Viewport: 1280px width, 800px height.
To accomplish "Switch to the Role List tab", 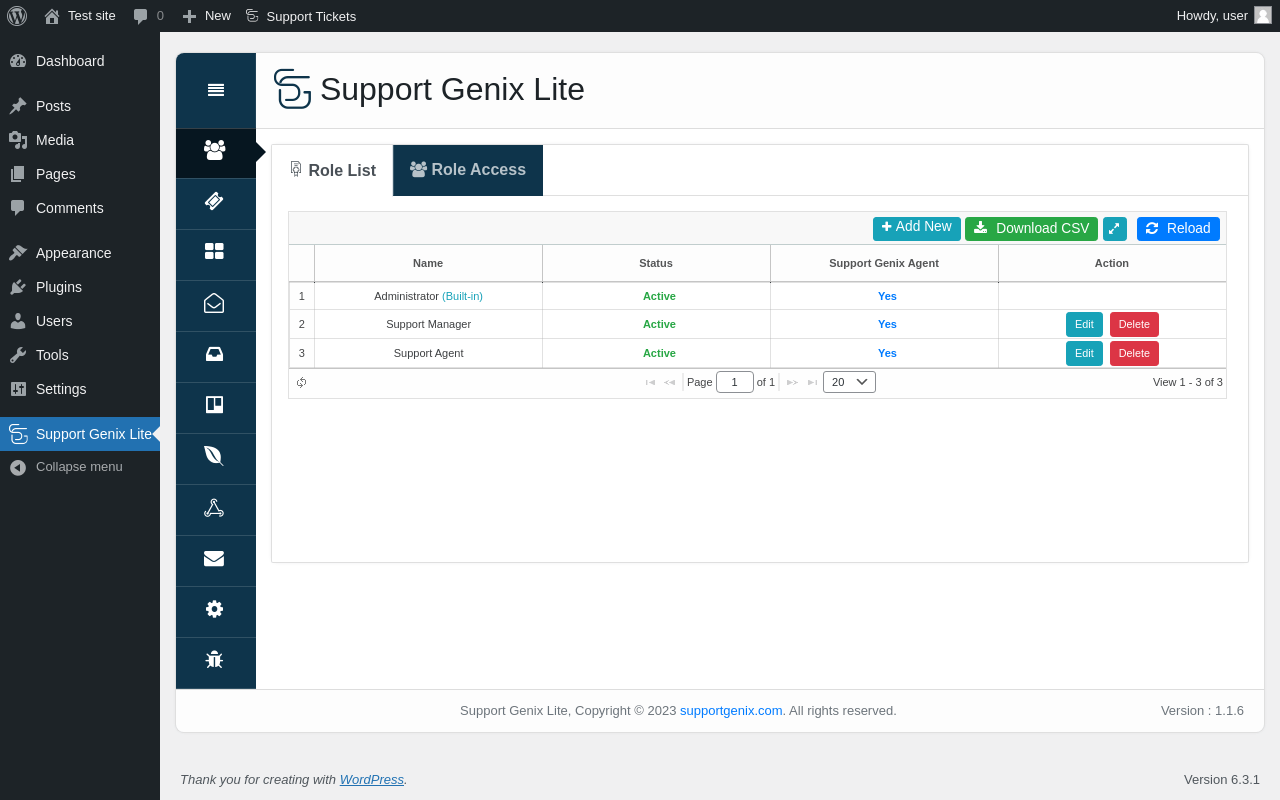I will point(332,170).
